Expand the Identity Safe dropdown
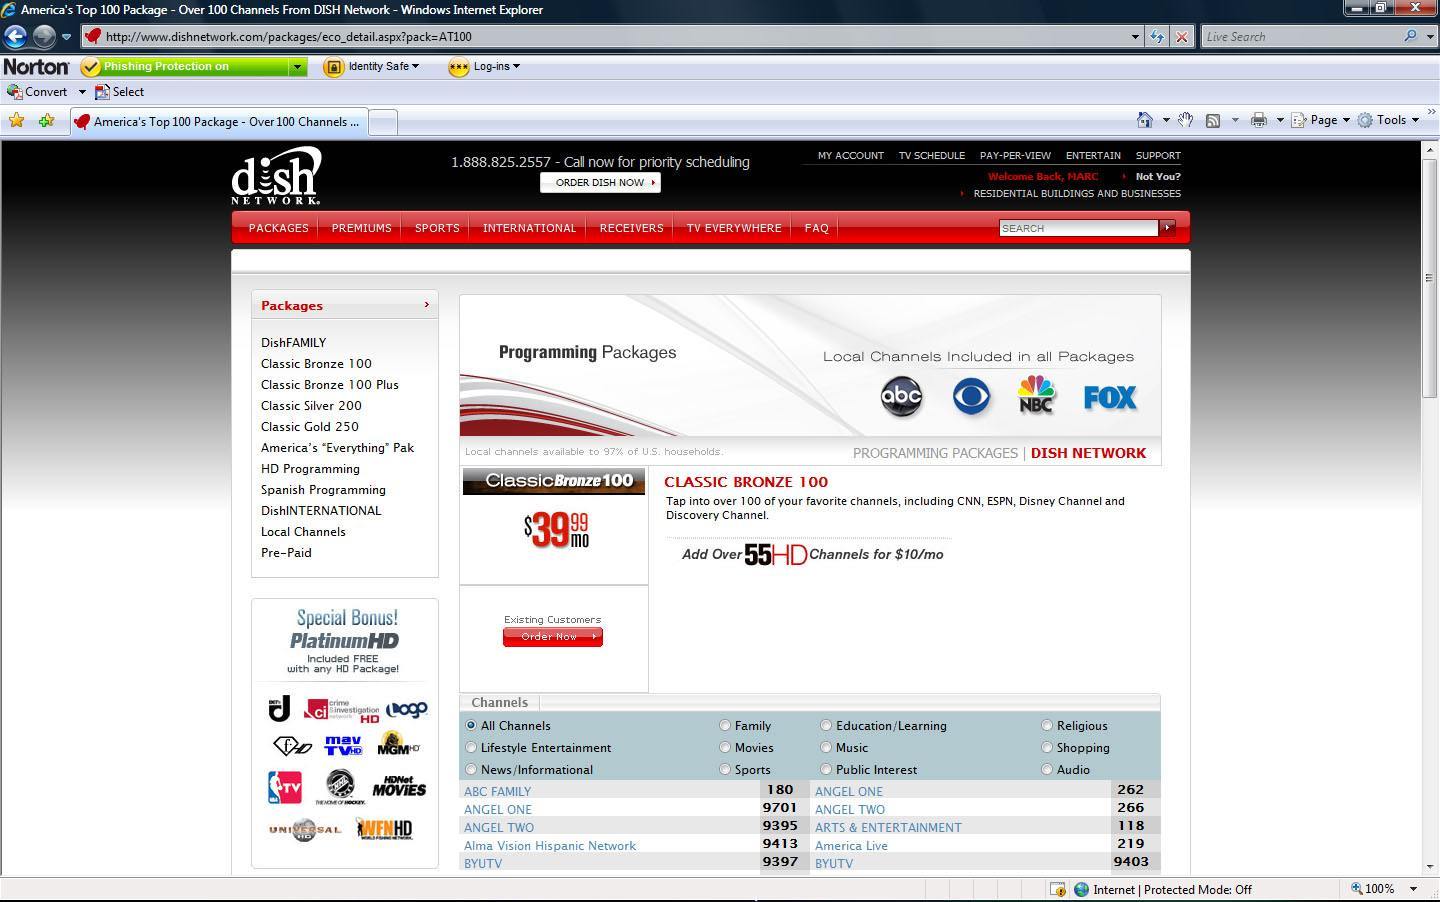 tap(415, 66)
